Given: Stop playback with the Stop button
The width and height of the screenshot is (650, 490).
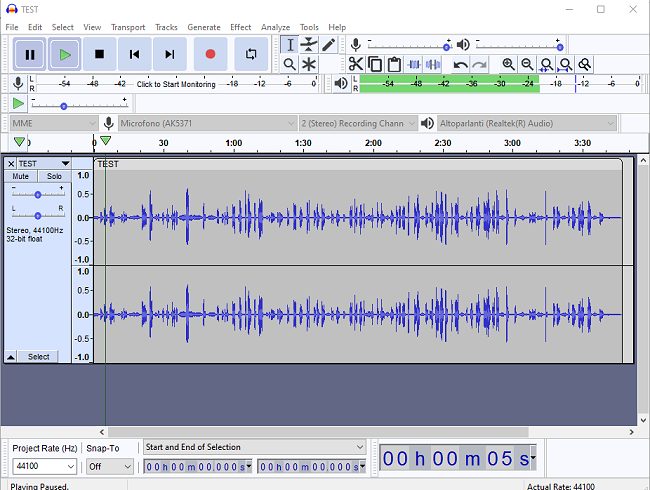Looking at the screenshot, I should tap(99, 54).
